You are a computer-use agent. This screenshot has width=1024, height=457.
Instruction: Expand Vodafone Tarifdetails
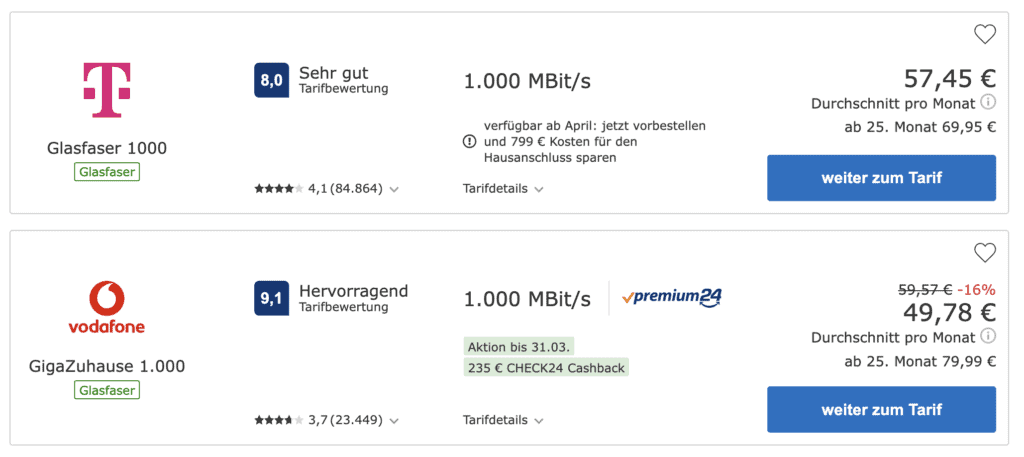click(x=503, y=420)
